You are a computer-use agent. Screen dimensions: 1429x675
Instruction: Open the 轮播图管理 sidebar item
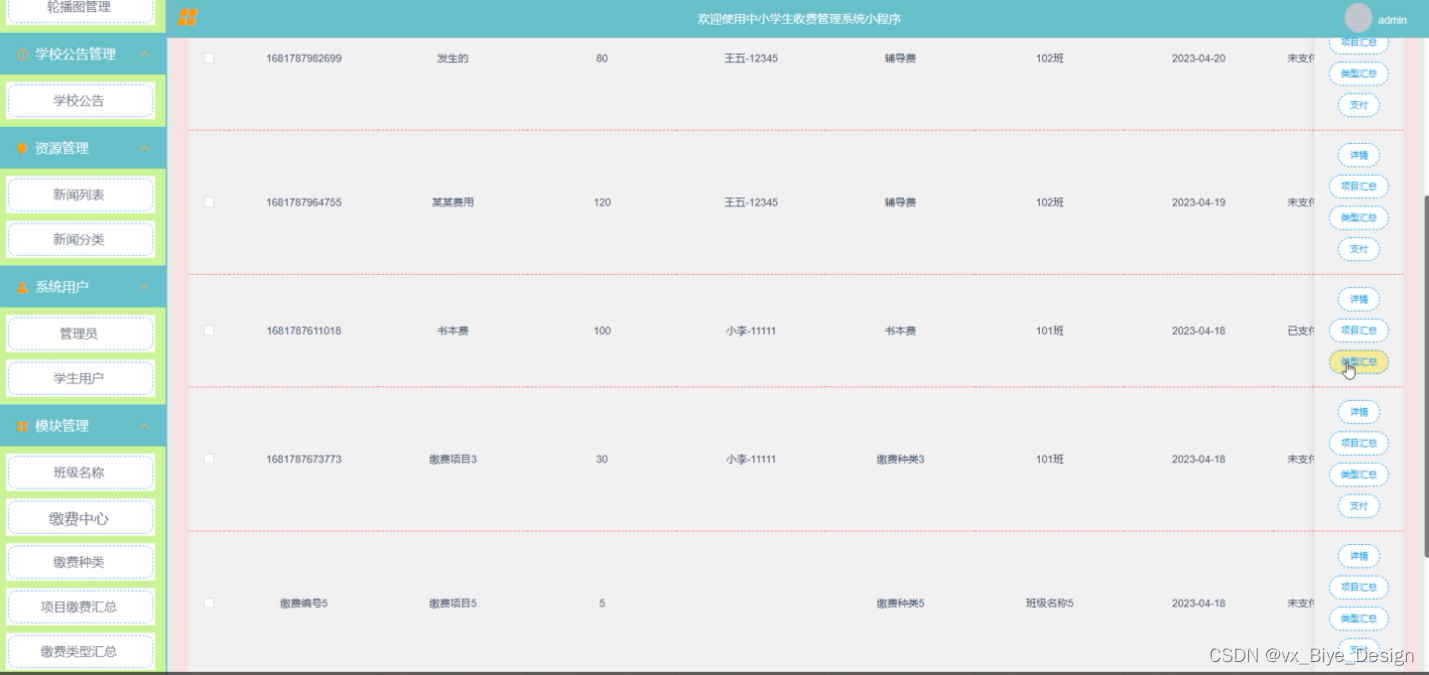pos(80,9)
